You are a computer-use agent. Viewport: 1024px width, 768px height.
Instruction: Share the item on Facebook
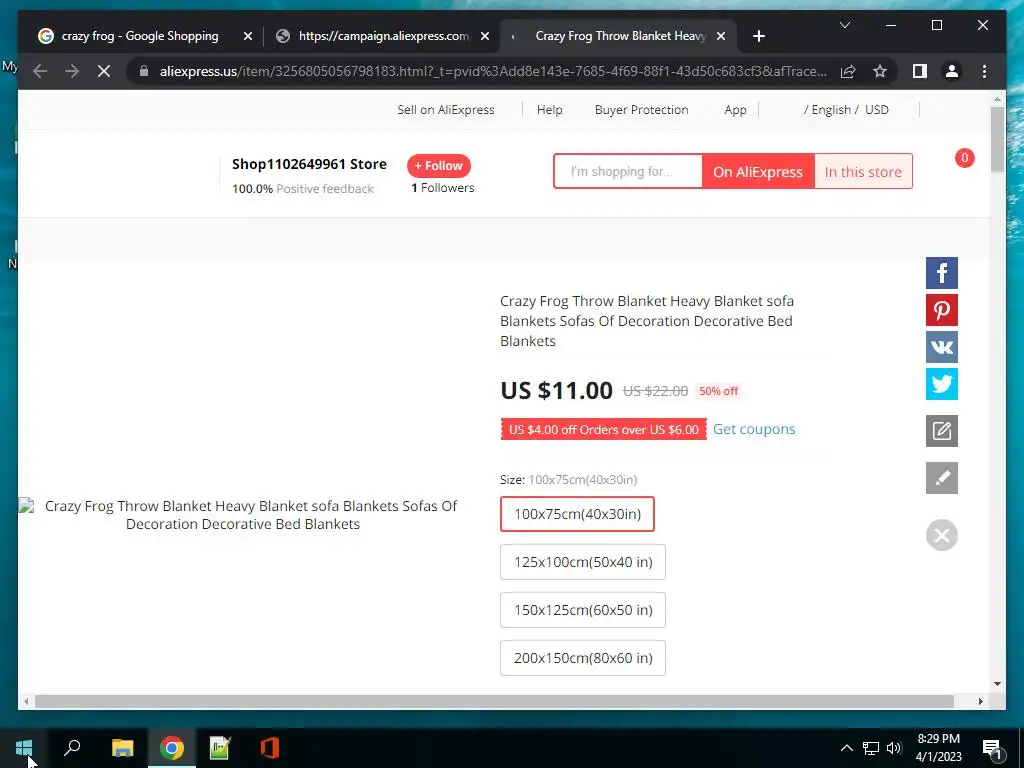click(942, 273)
